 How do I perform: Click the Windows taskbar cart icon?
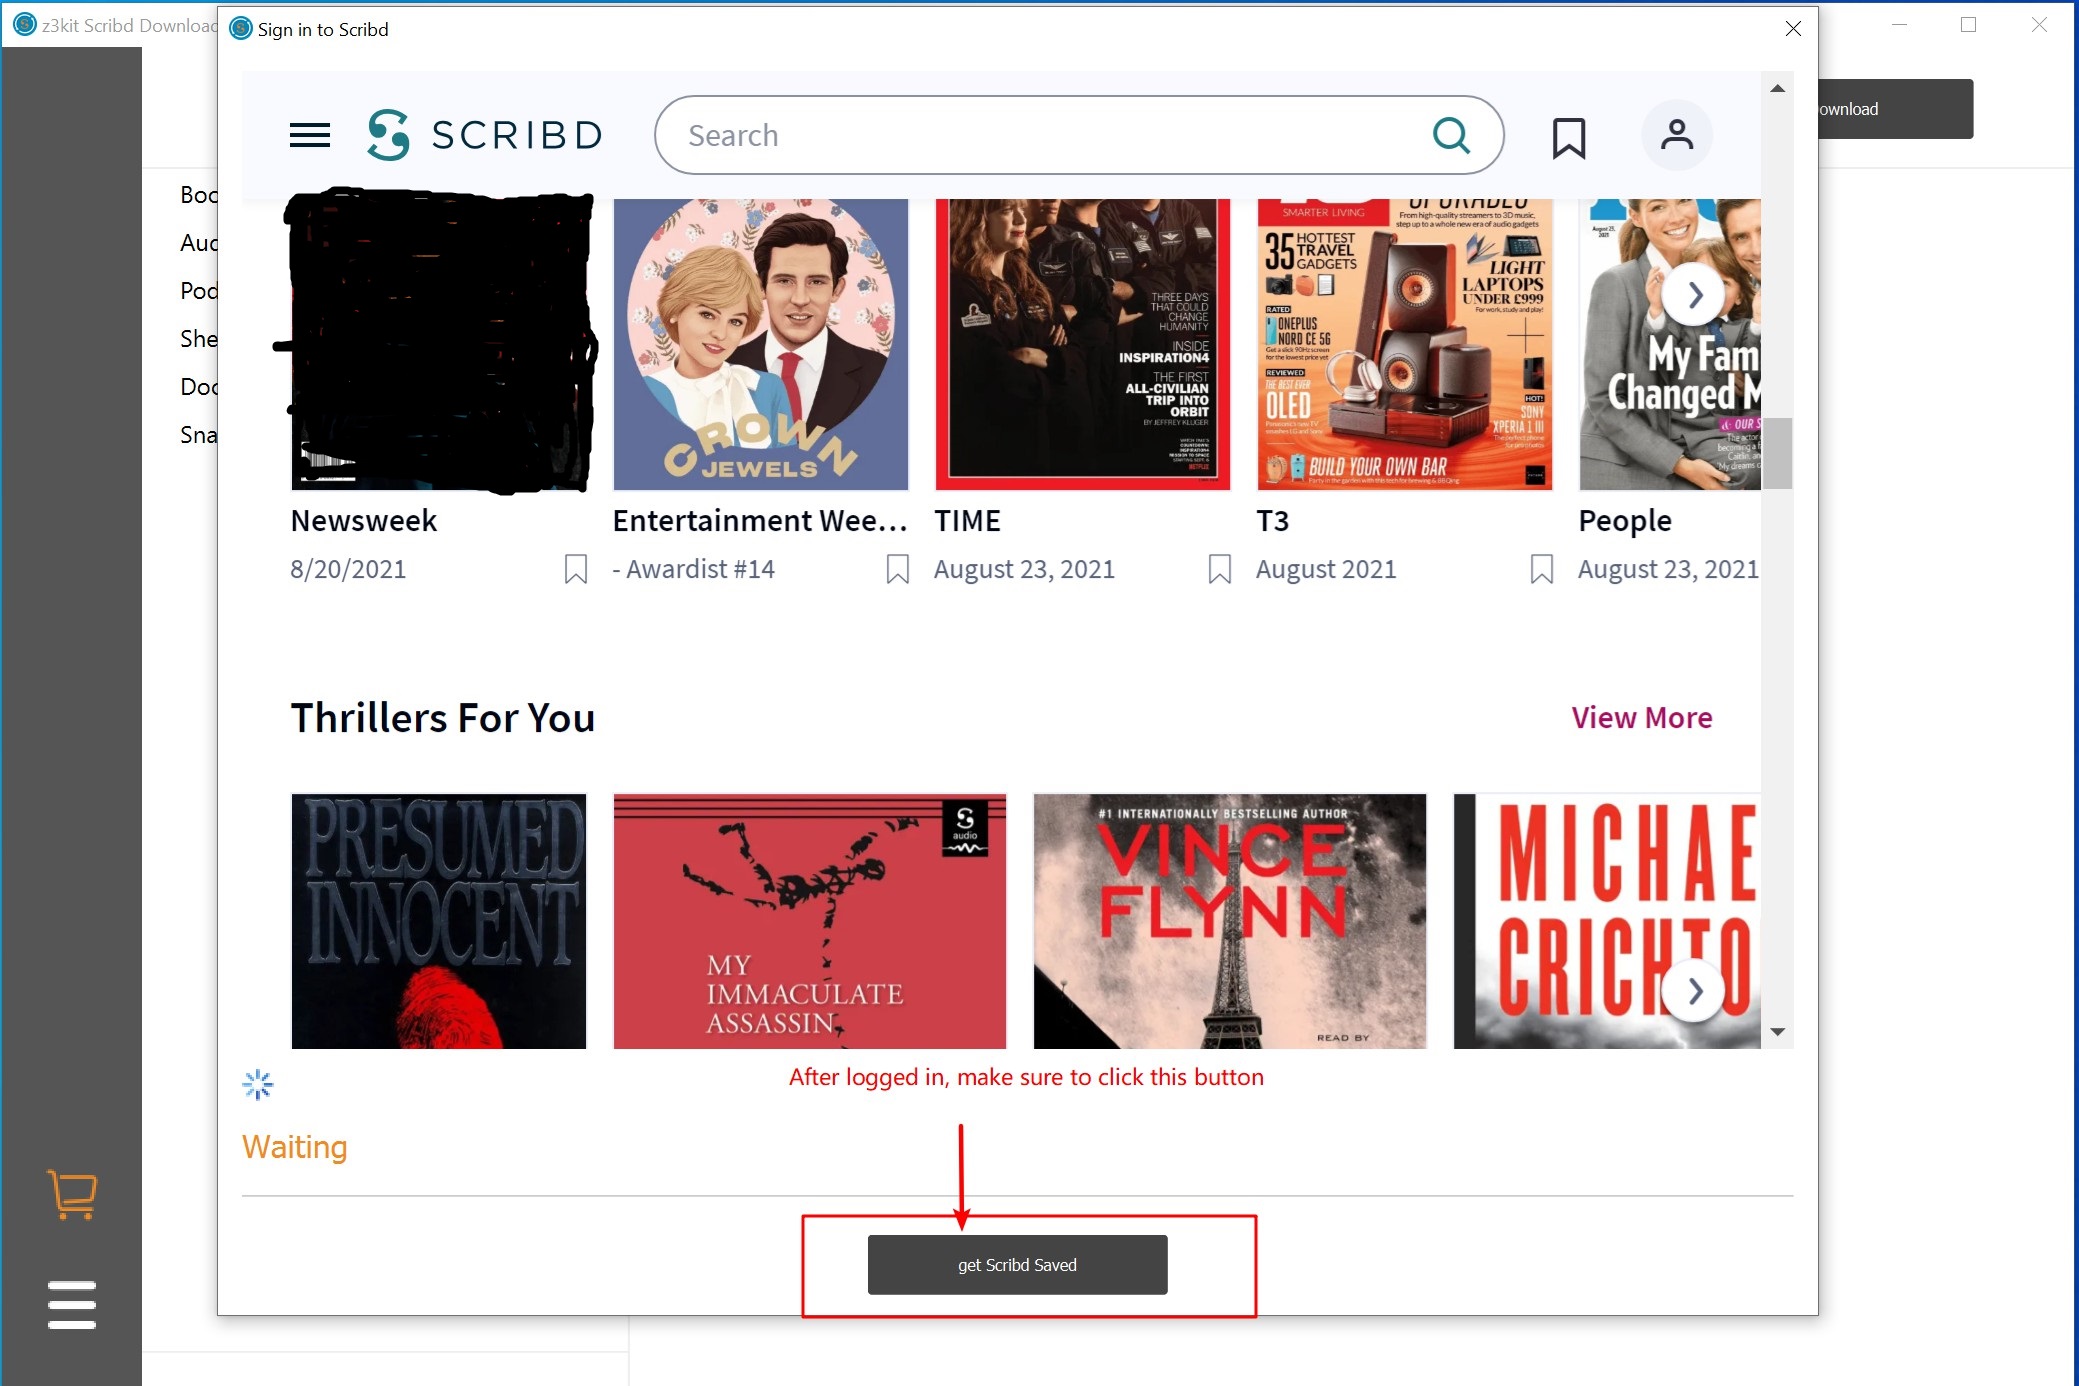coord(71,1196)
